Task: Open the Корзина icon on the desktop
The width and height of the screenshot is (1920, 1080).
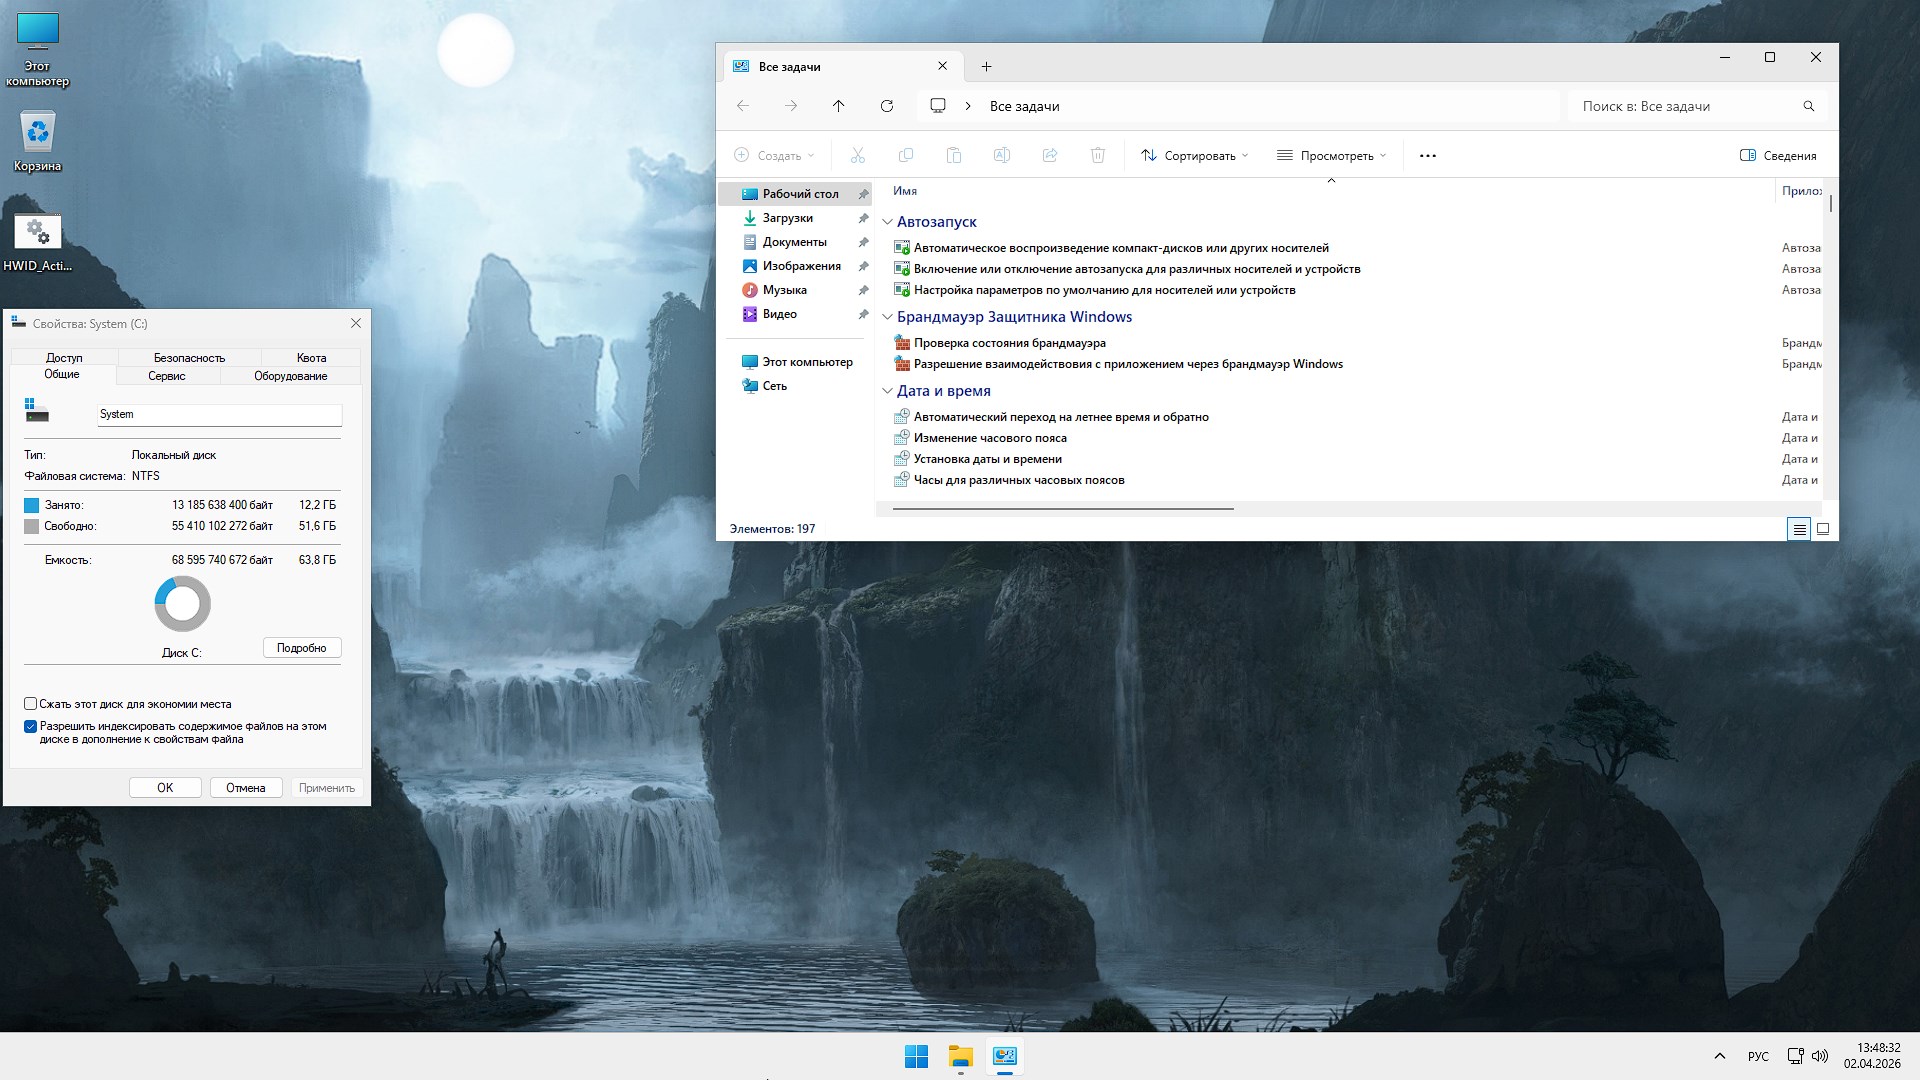Action: pos(37,130)
